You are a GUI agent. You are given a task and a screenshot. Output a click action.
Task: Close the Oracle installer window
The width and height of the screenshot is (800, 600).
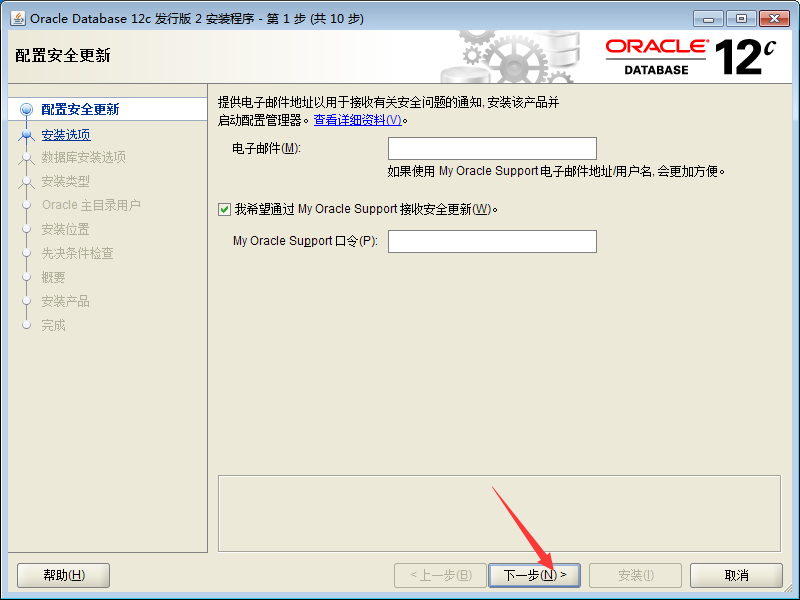point(774,19)
